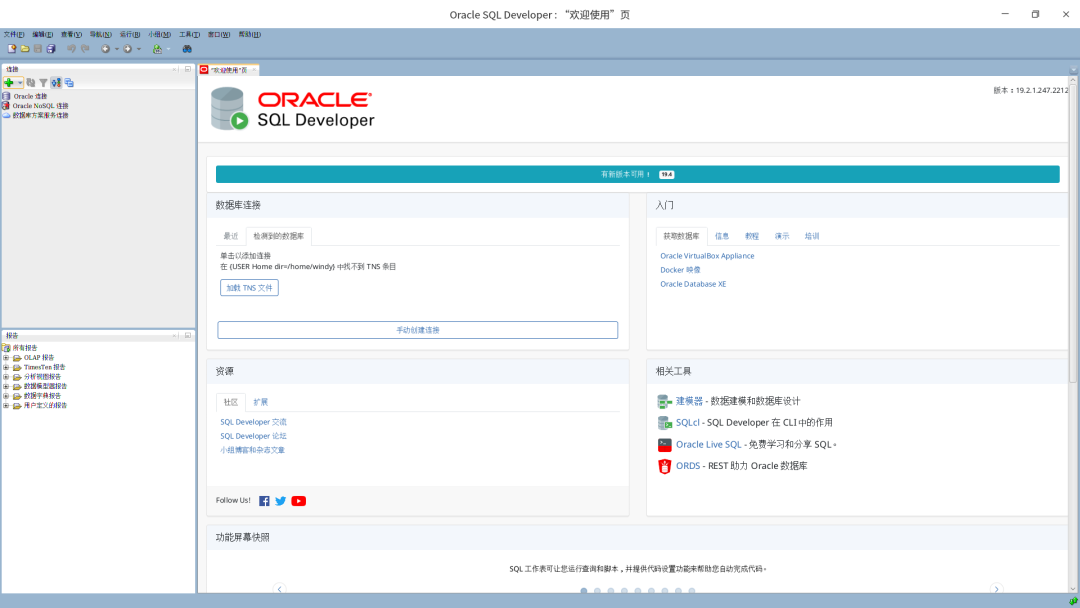Open the SQL Worksheet dropdown arrow
This screenshot has height=608, width=1080.
click(168, 49)
